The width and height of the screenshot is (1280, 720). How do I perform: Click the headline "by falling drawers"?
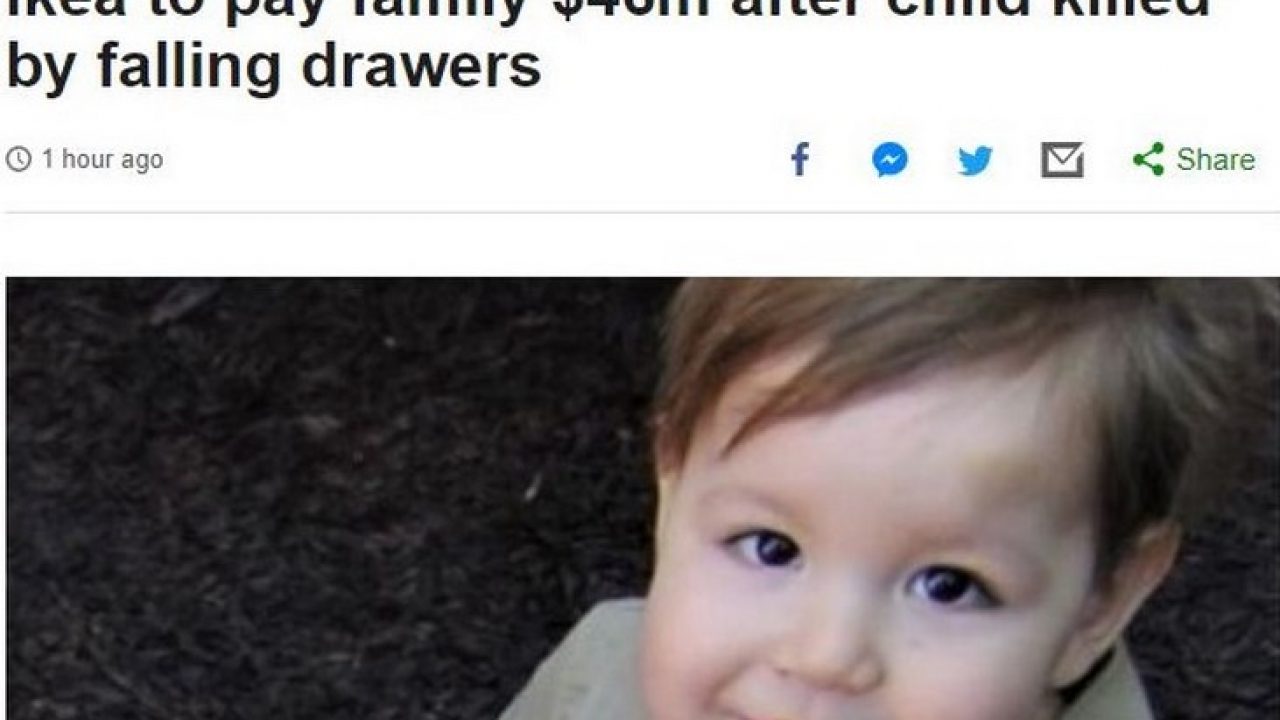tap(274, 65)
